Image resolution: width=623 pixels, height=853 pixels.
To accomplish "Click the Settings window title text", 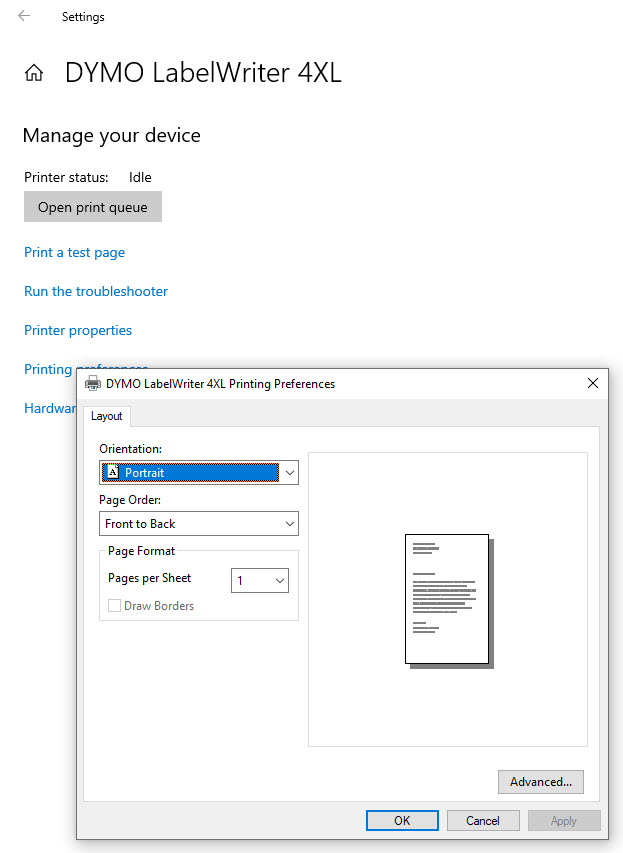I will tap(83, 17).
